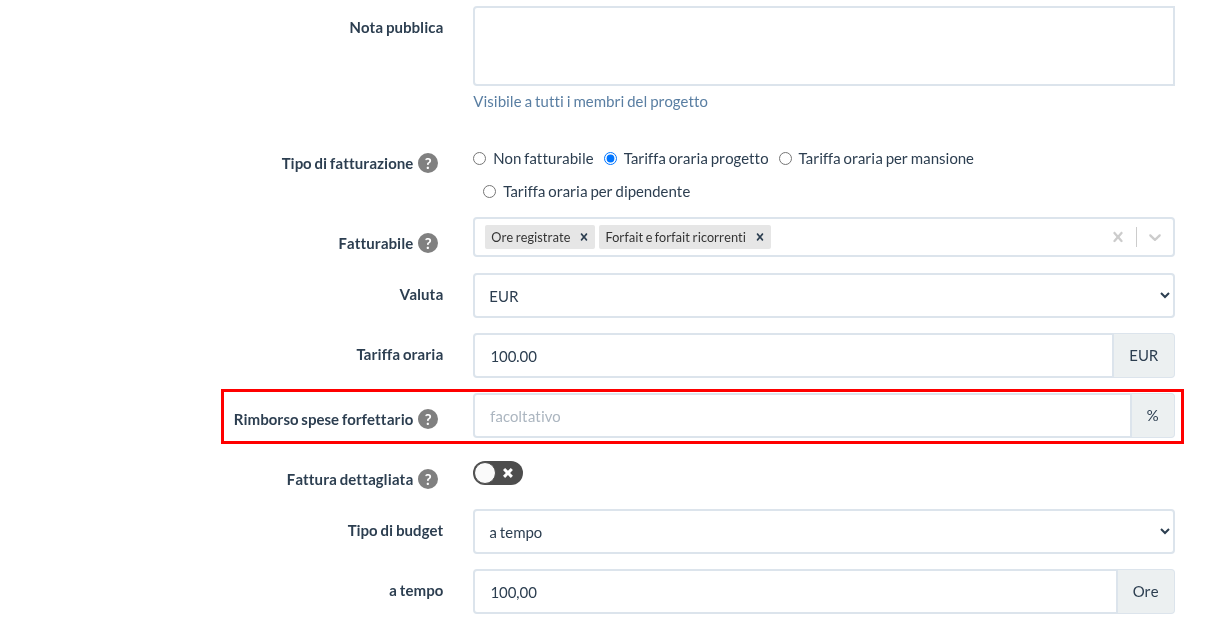Screen dimensions: 1215x627
Task: Remove the 'Ore registrate' tag
Action: tap(584, 237)
